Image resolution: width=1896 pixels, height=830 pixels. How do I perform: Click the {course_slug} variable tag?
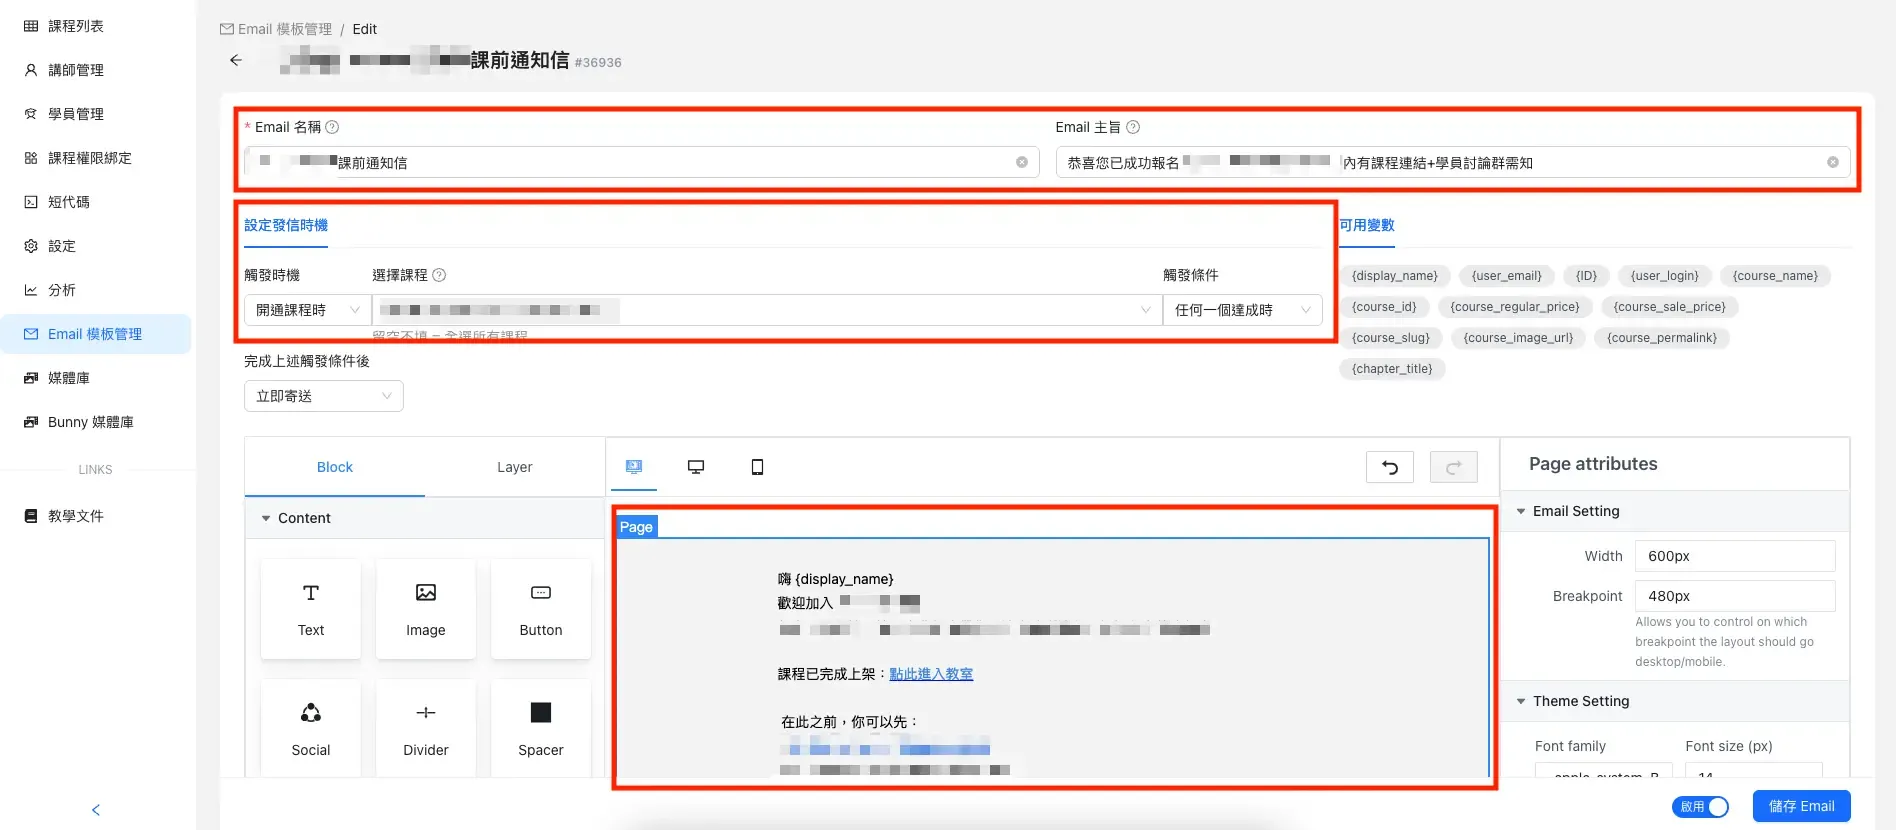tap(1391, 338)
